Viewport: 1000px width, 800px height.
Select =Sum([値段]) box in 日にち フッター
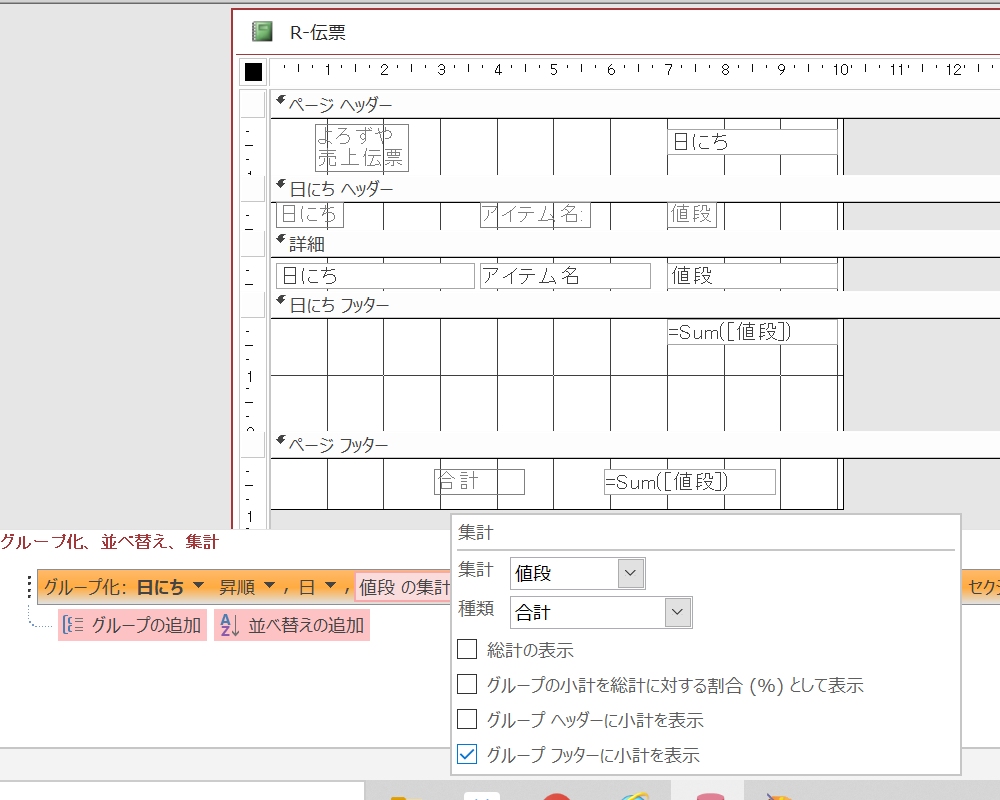(752, 332)
